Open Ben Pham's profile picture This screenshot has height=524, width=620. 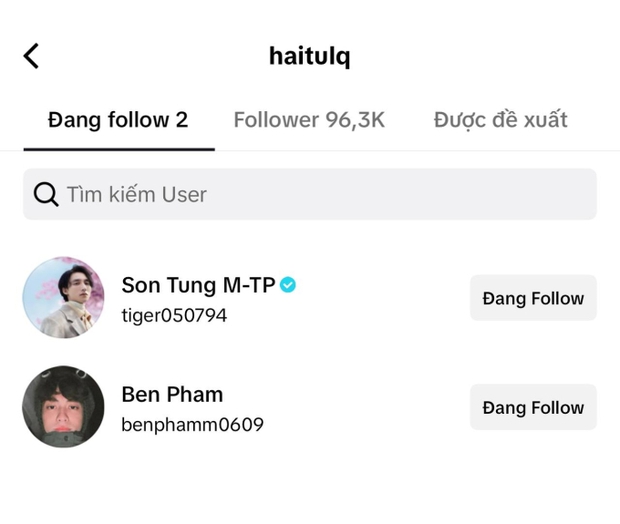click(x=64, y=406)
